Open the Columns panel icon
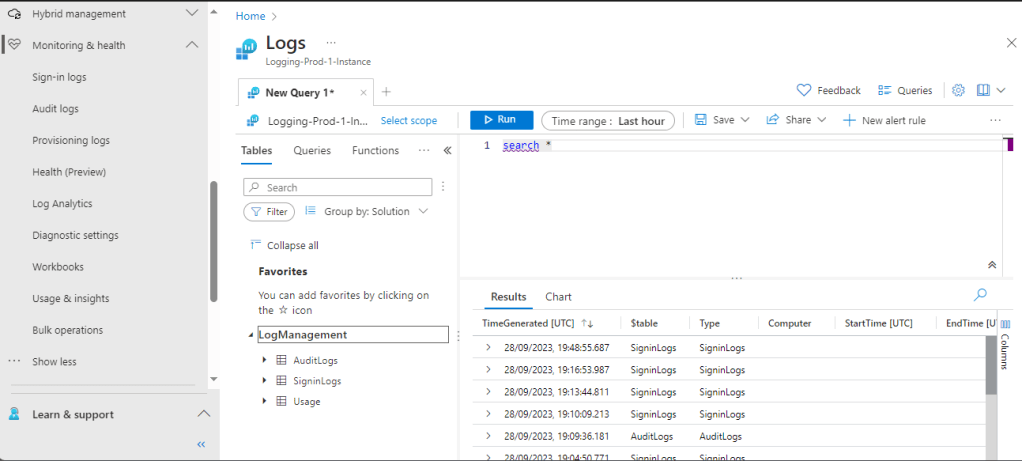 [x=1005, y=324]
